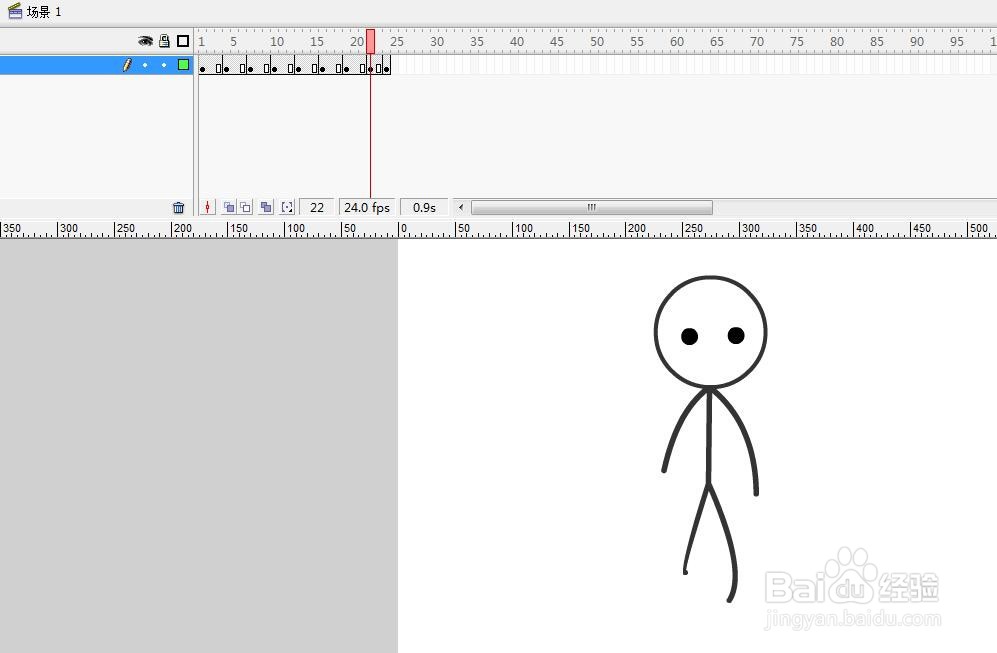The width and height of the screenshot is (997, 653).
Task: Click the elapsed time display 0.9s
Action: (423, 207)
